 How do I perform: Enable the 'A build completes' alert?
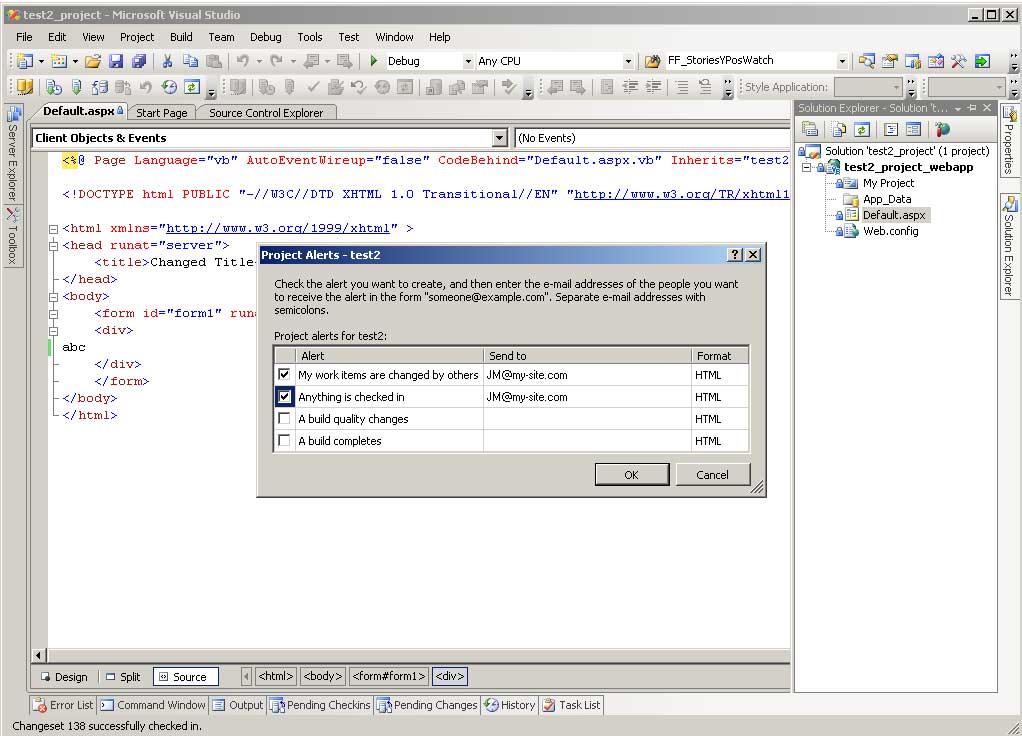click(284, 440)
